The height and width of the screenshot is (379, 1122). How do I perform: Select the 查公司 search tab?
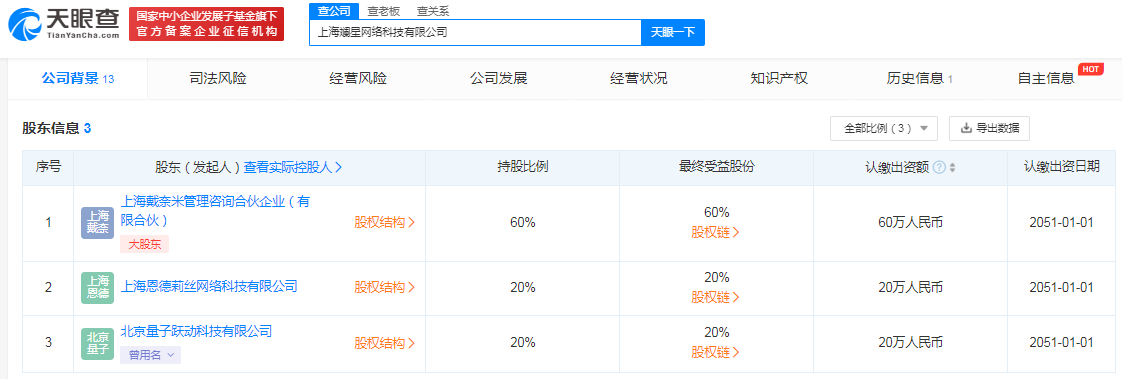(x=334, y=11)
